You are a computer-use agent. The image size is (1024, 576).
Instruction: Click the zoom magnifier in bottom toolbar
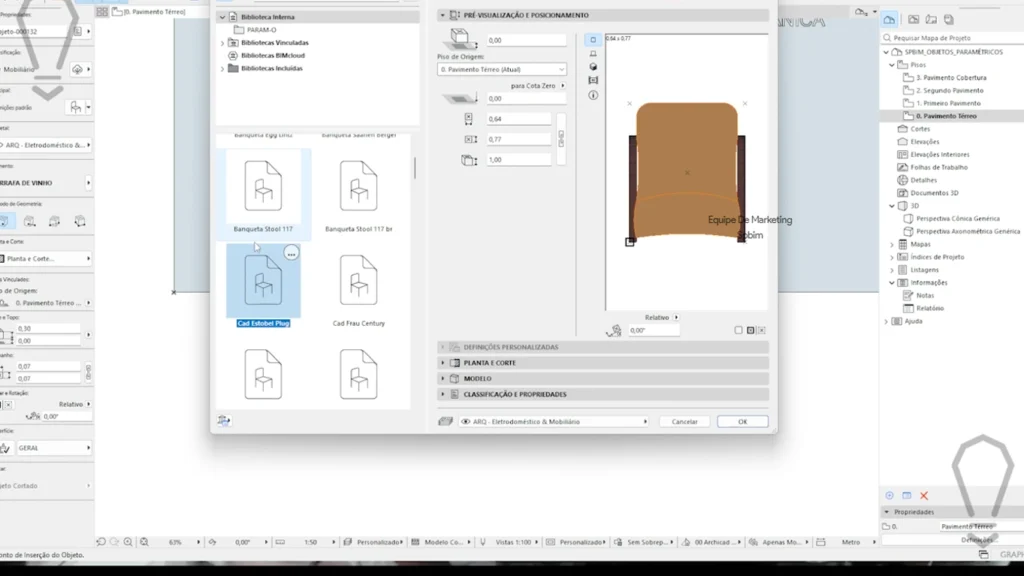click(127, 542)
